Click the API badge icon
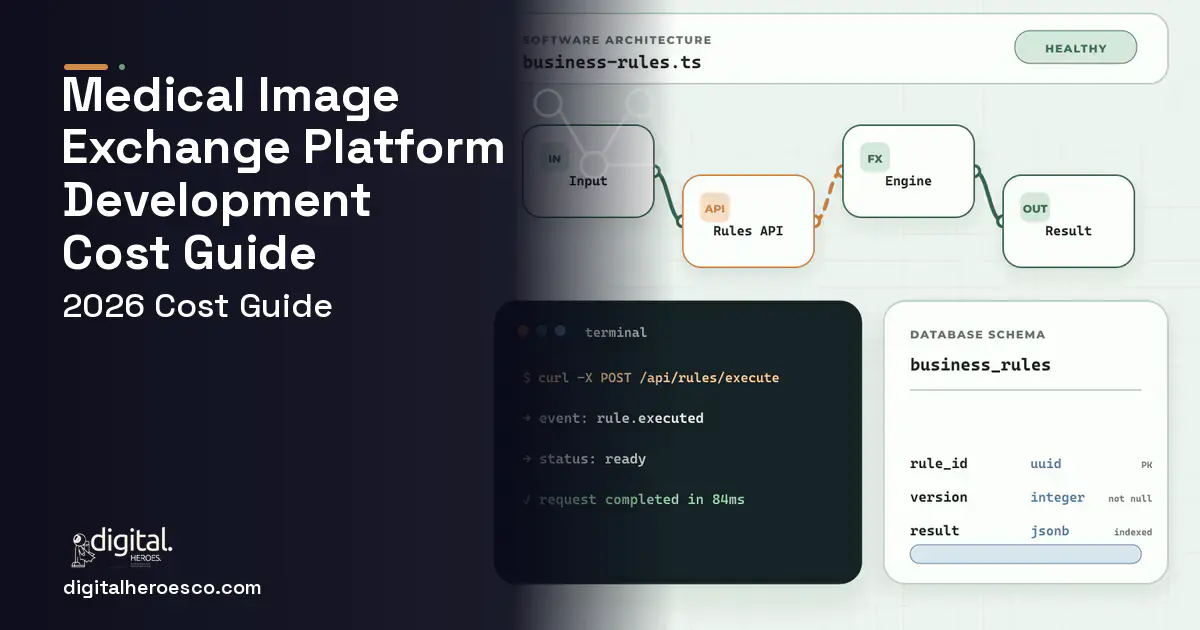Image resolution: width=1200 pixels, height=630 pixels. pos(714,208)
